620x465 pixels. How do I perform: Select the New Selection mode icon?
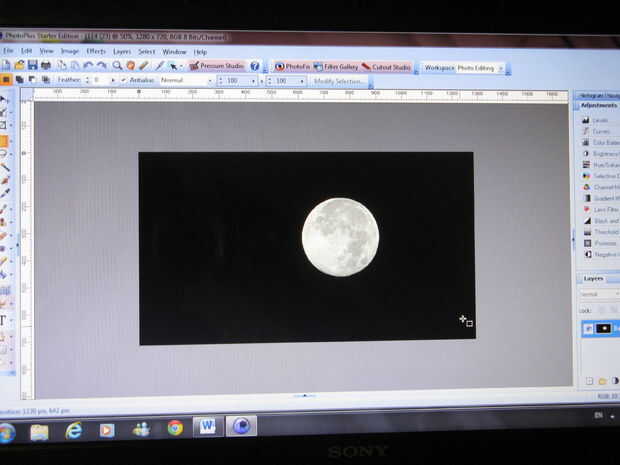[6, 79]
